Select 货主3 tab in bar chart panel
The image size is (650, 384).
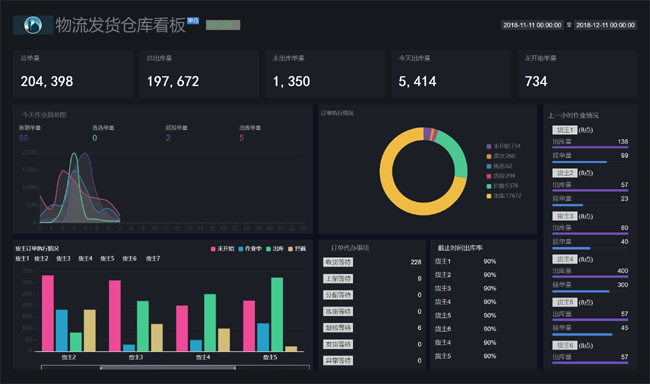[63, 258]
